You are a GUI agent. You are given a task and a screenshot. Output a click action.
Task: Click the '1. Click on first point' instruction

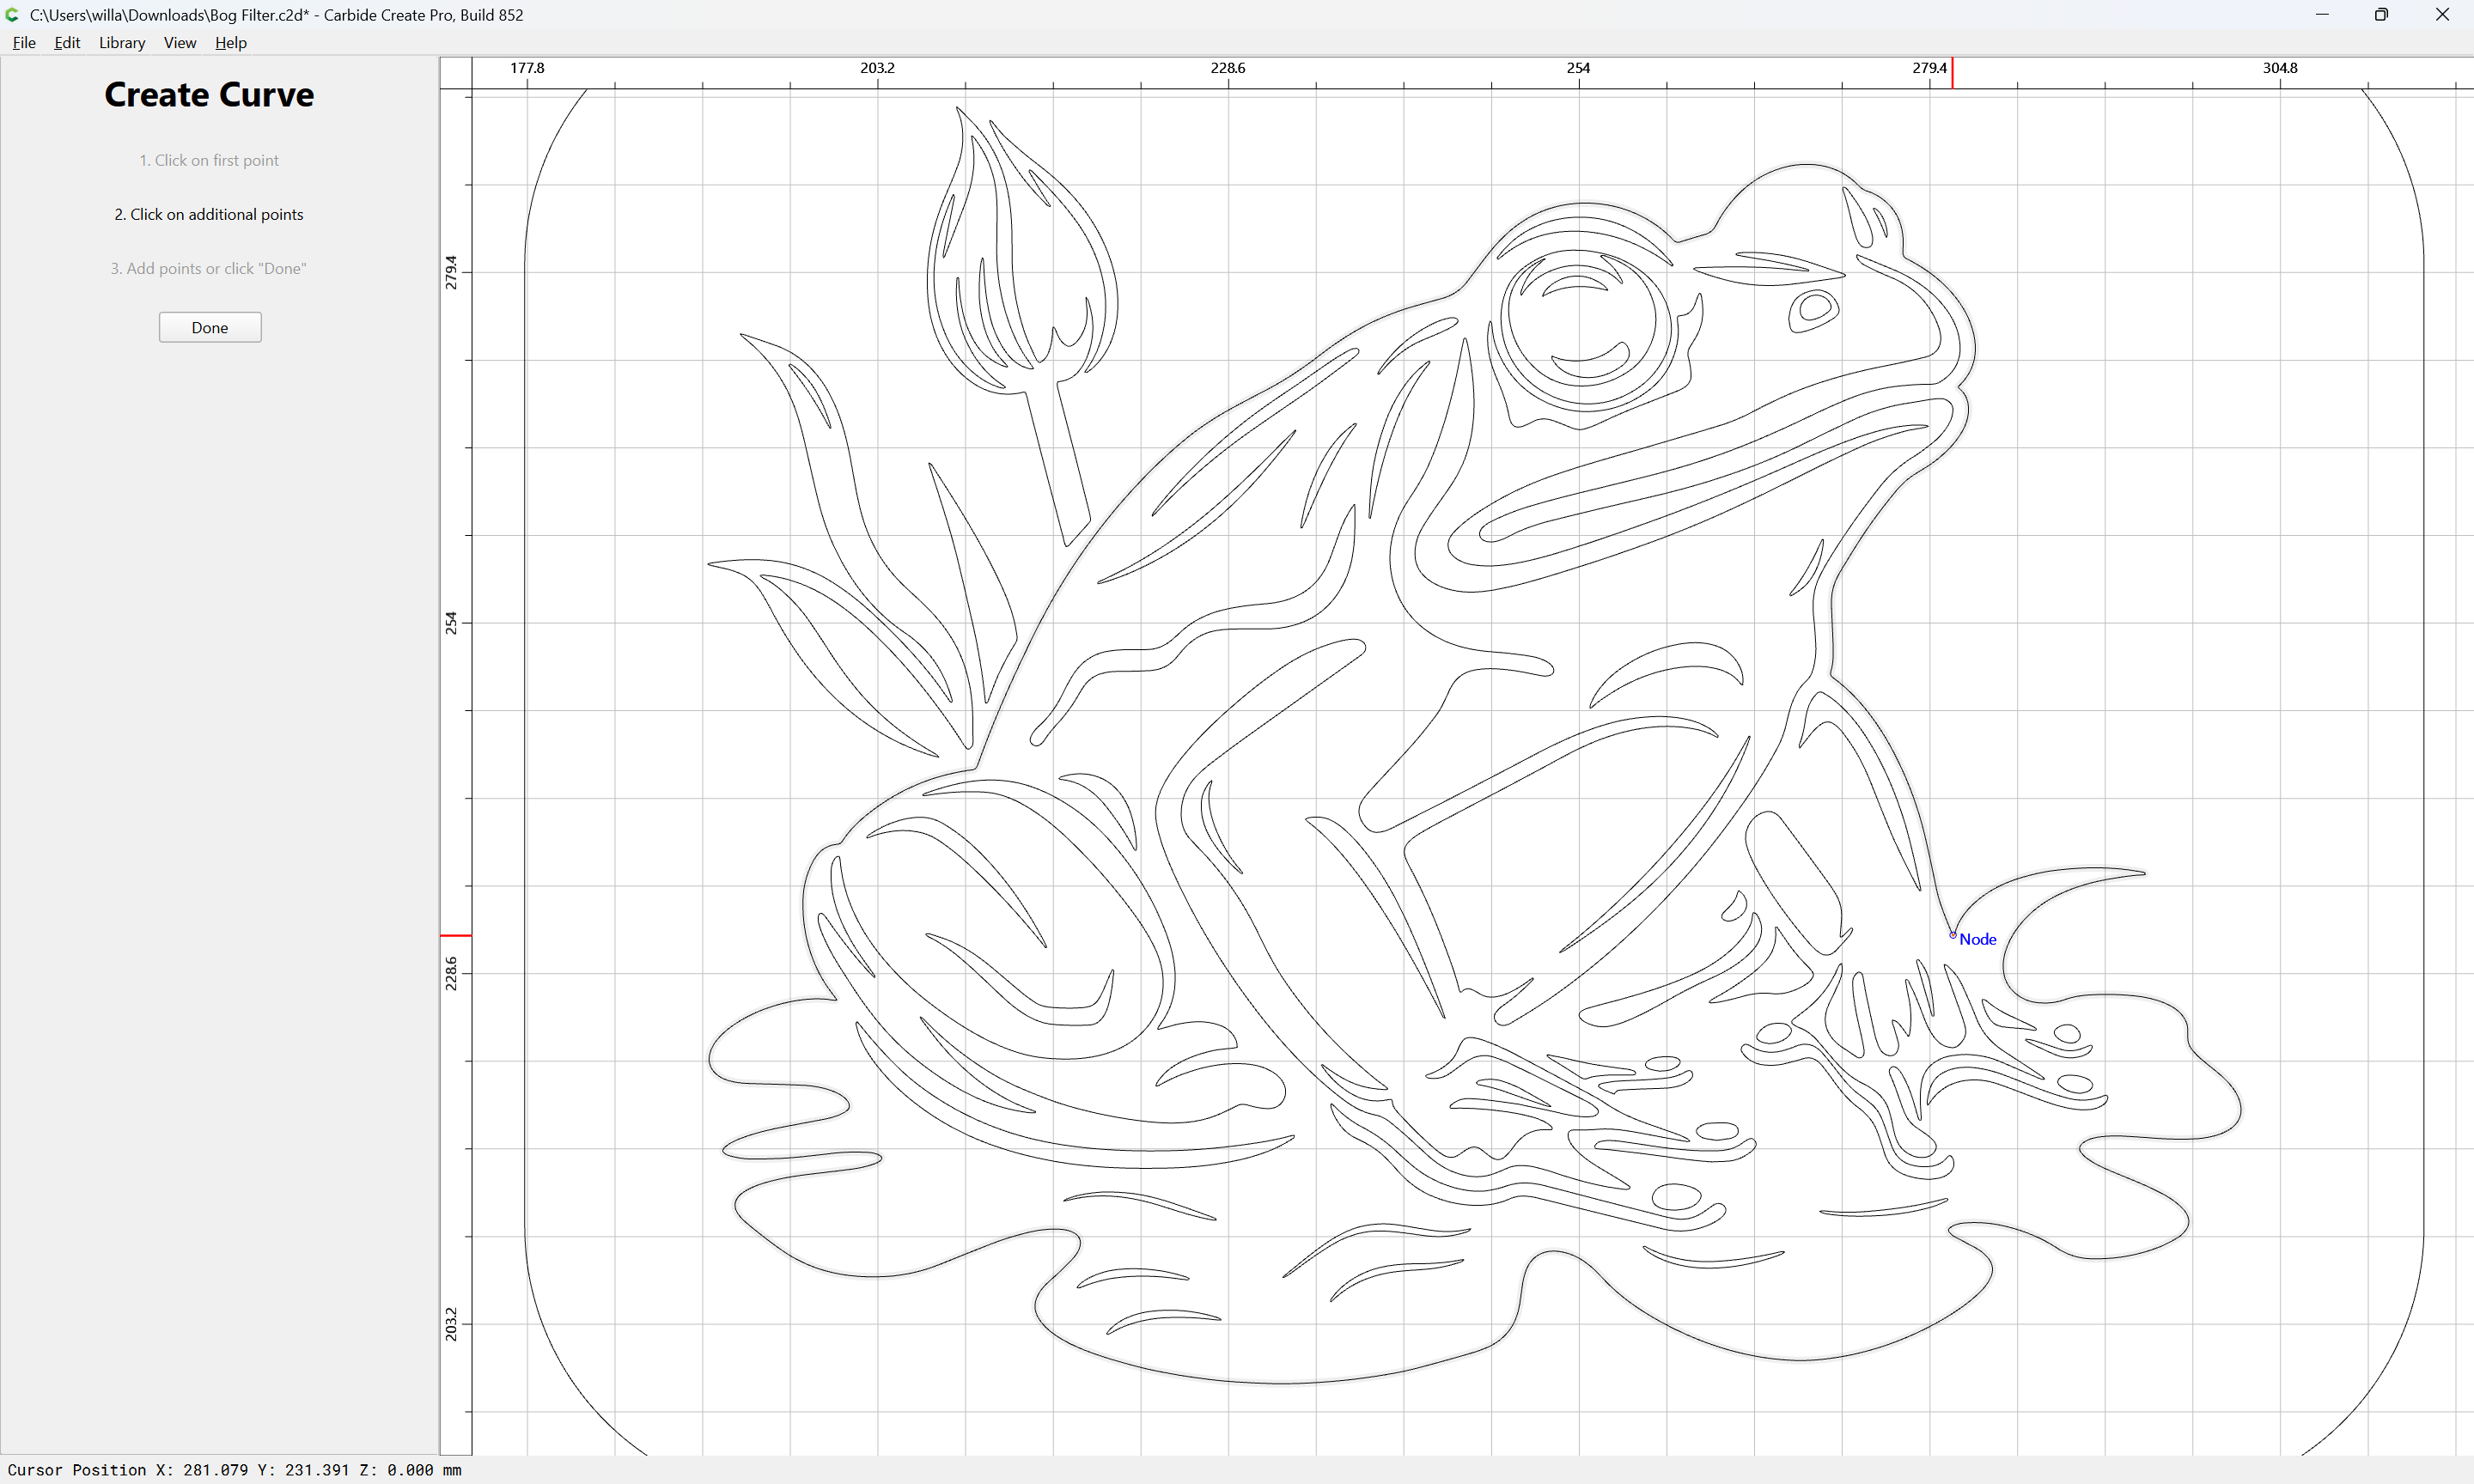[209, 160]
